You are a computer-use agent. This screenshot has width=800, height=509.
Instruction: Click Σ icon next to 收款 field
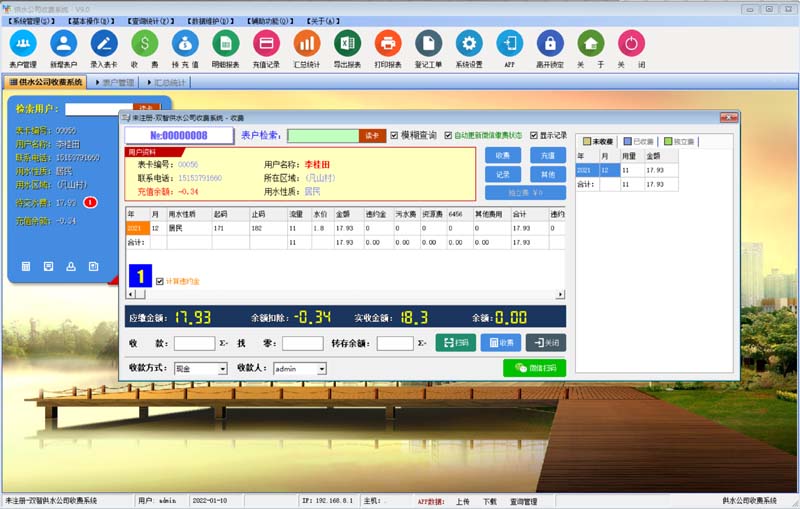pyautogui.click(x=223, y=343)
